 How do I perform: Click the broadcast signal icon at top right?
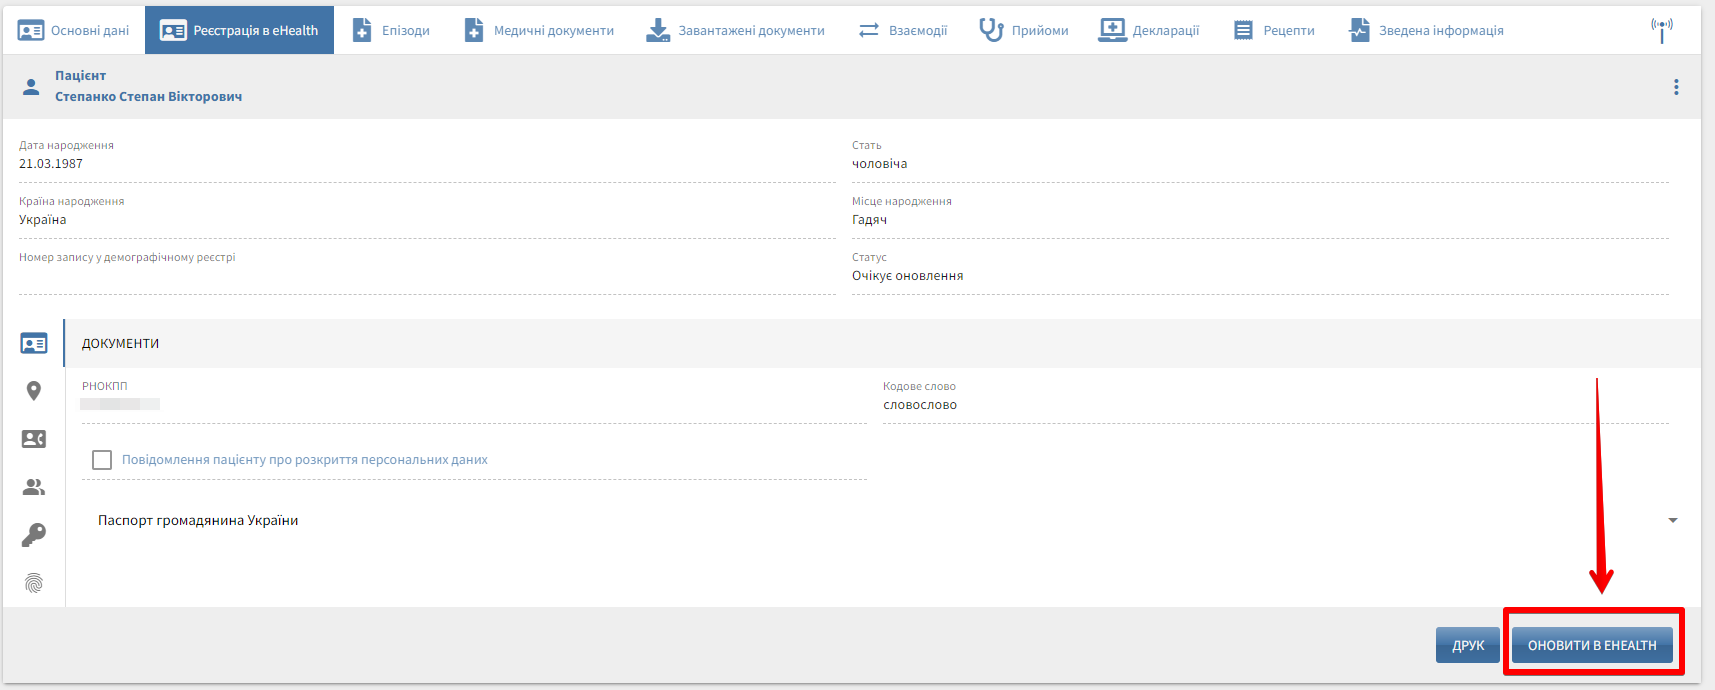[x=1661, y=30]
